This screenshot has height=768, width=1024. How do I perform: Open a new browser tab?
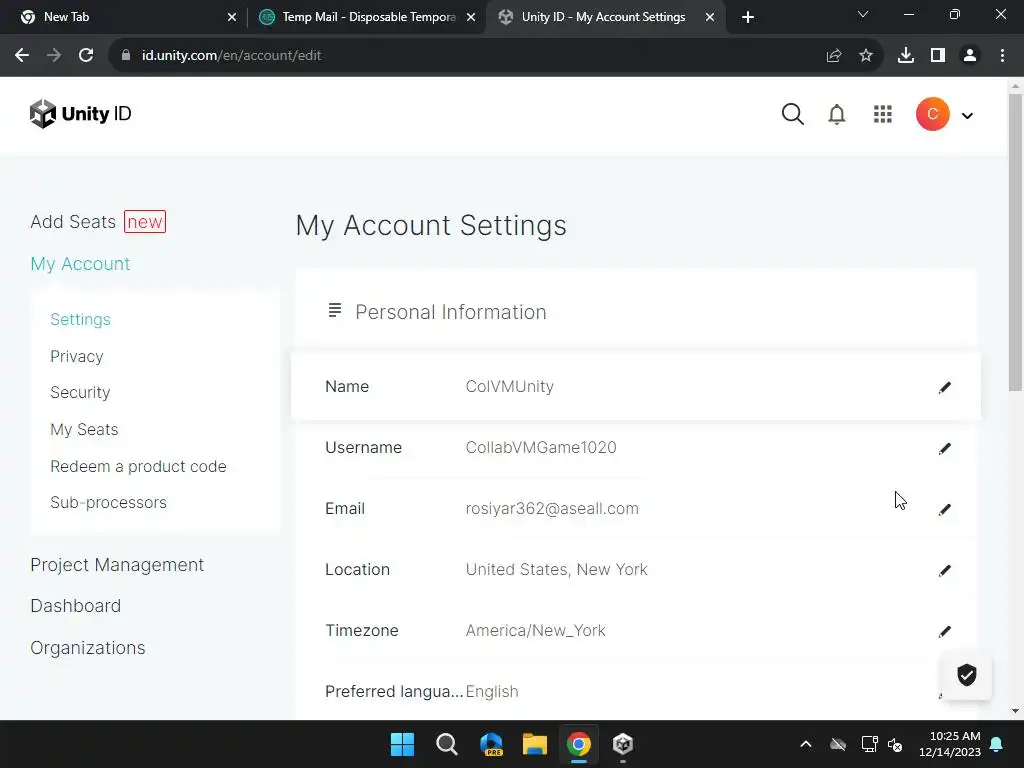pos(748,17)
